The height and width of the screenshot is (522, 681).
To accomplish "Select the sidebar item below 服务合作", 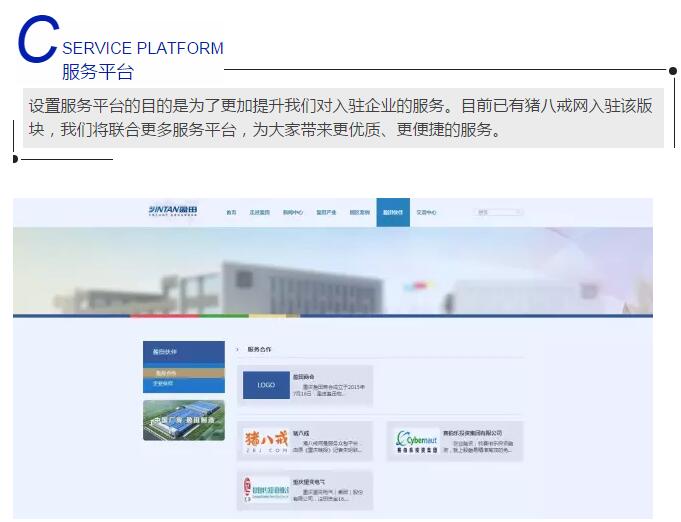I will pos(164,383).
